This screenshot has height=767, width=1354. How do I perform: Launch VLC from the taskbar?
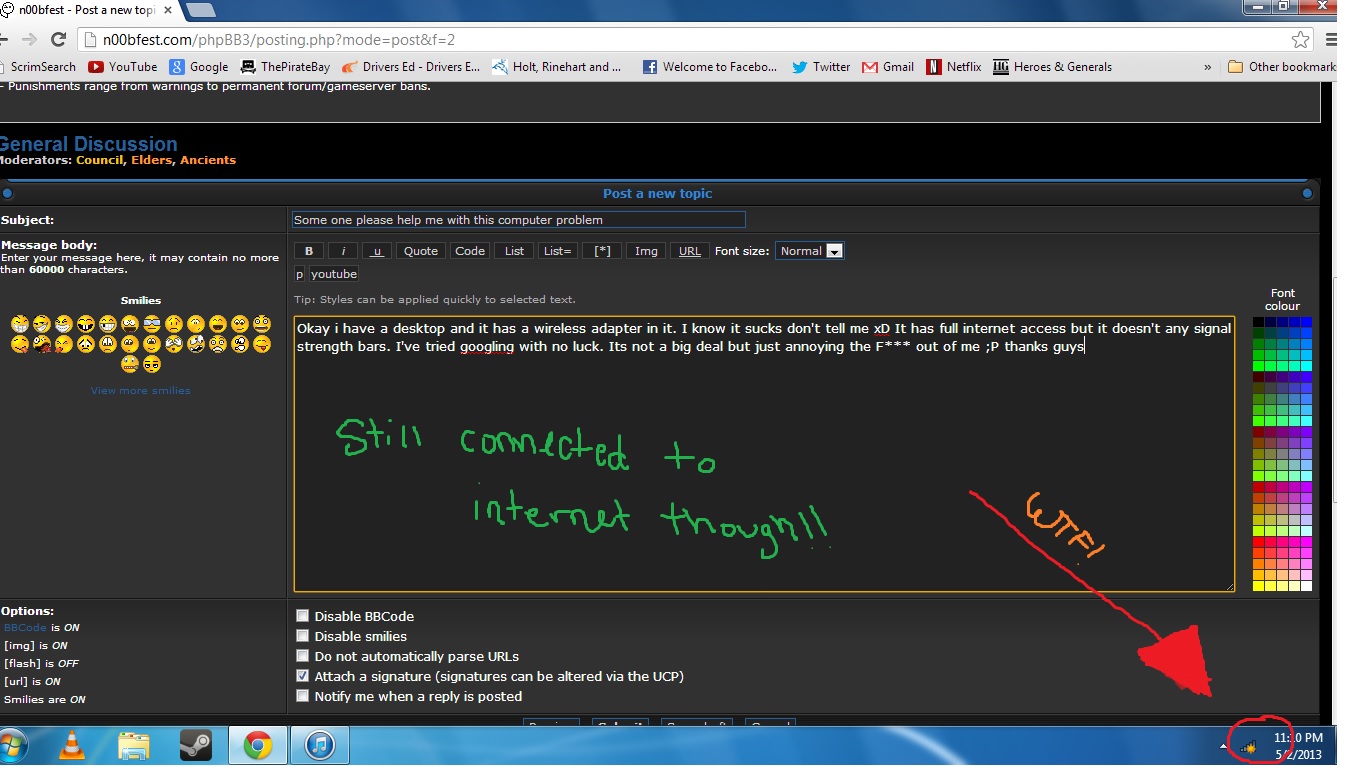click(73, 745)
